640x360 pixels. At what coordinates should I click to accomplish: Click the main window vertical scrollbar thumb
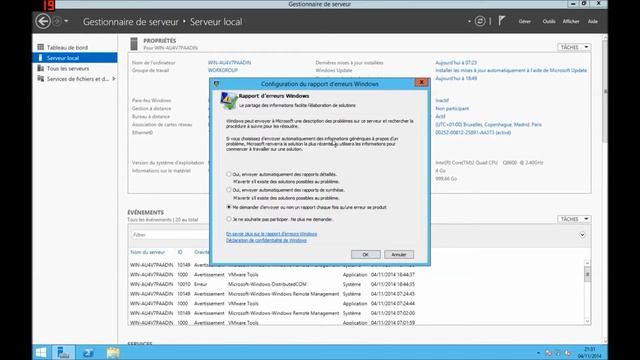(605, 91)
